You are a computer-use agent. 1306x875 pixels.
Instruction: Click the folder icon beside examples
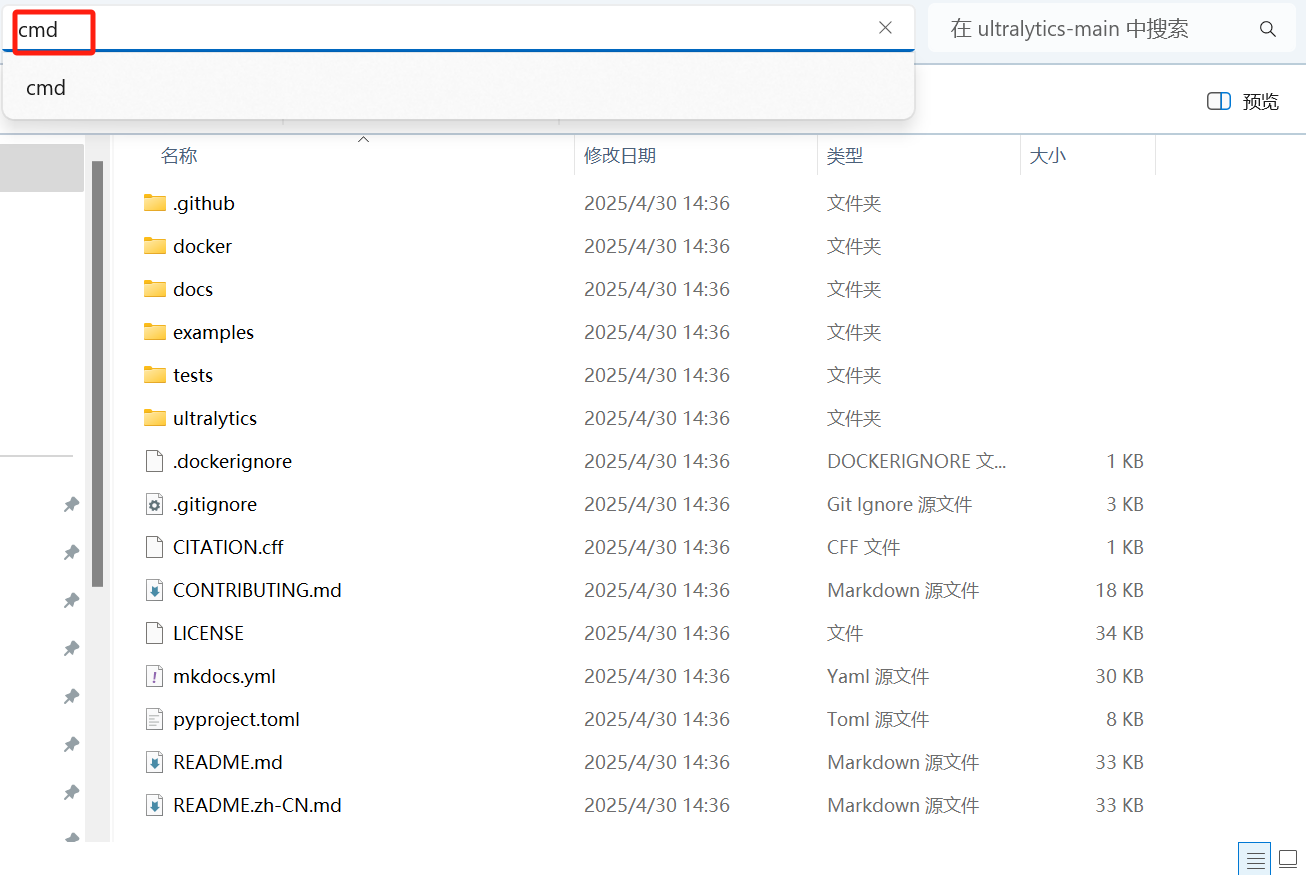(154, 332)
